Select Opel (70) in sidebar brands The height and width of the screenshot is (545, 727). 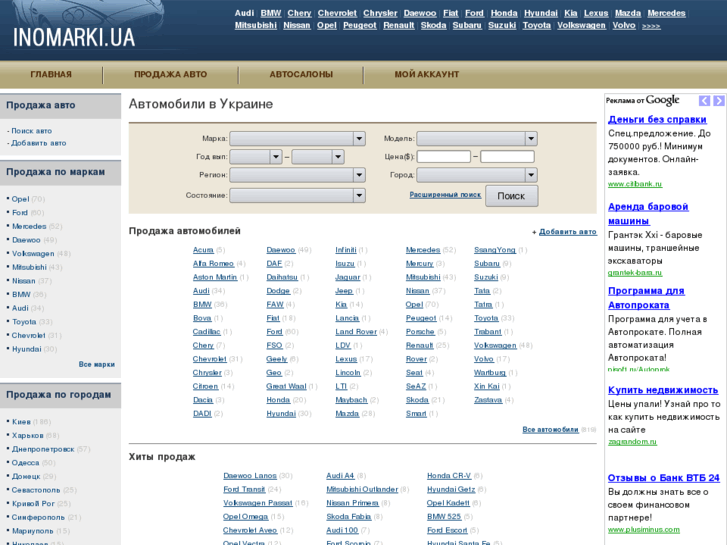click(x=20, y=199)
